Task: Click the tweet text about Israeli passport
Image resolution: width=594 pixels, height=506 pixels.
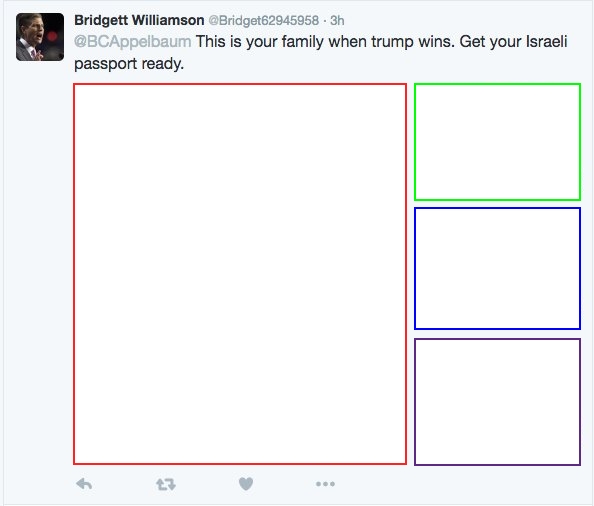Action: coord(320,52)
